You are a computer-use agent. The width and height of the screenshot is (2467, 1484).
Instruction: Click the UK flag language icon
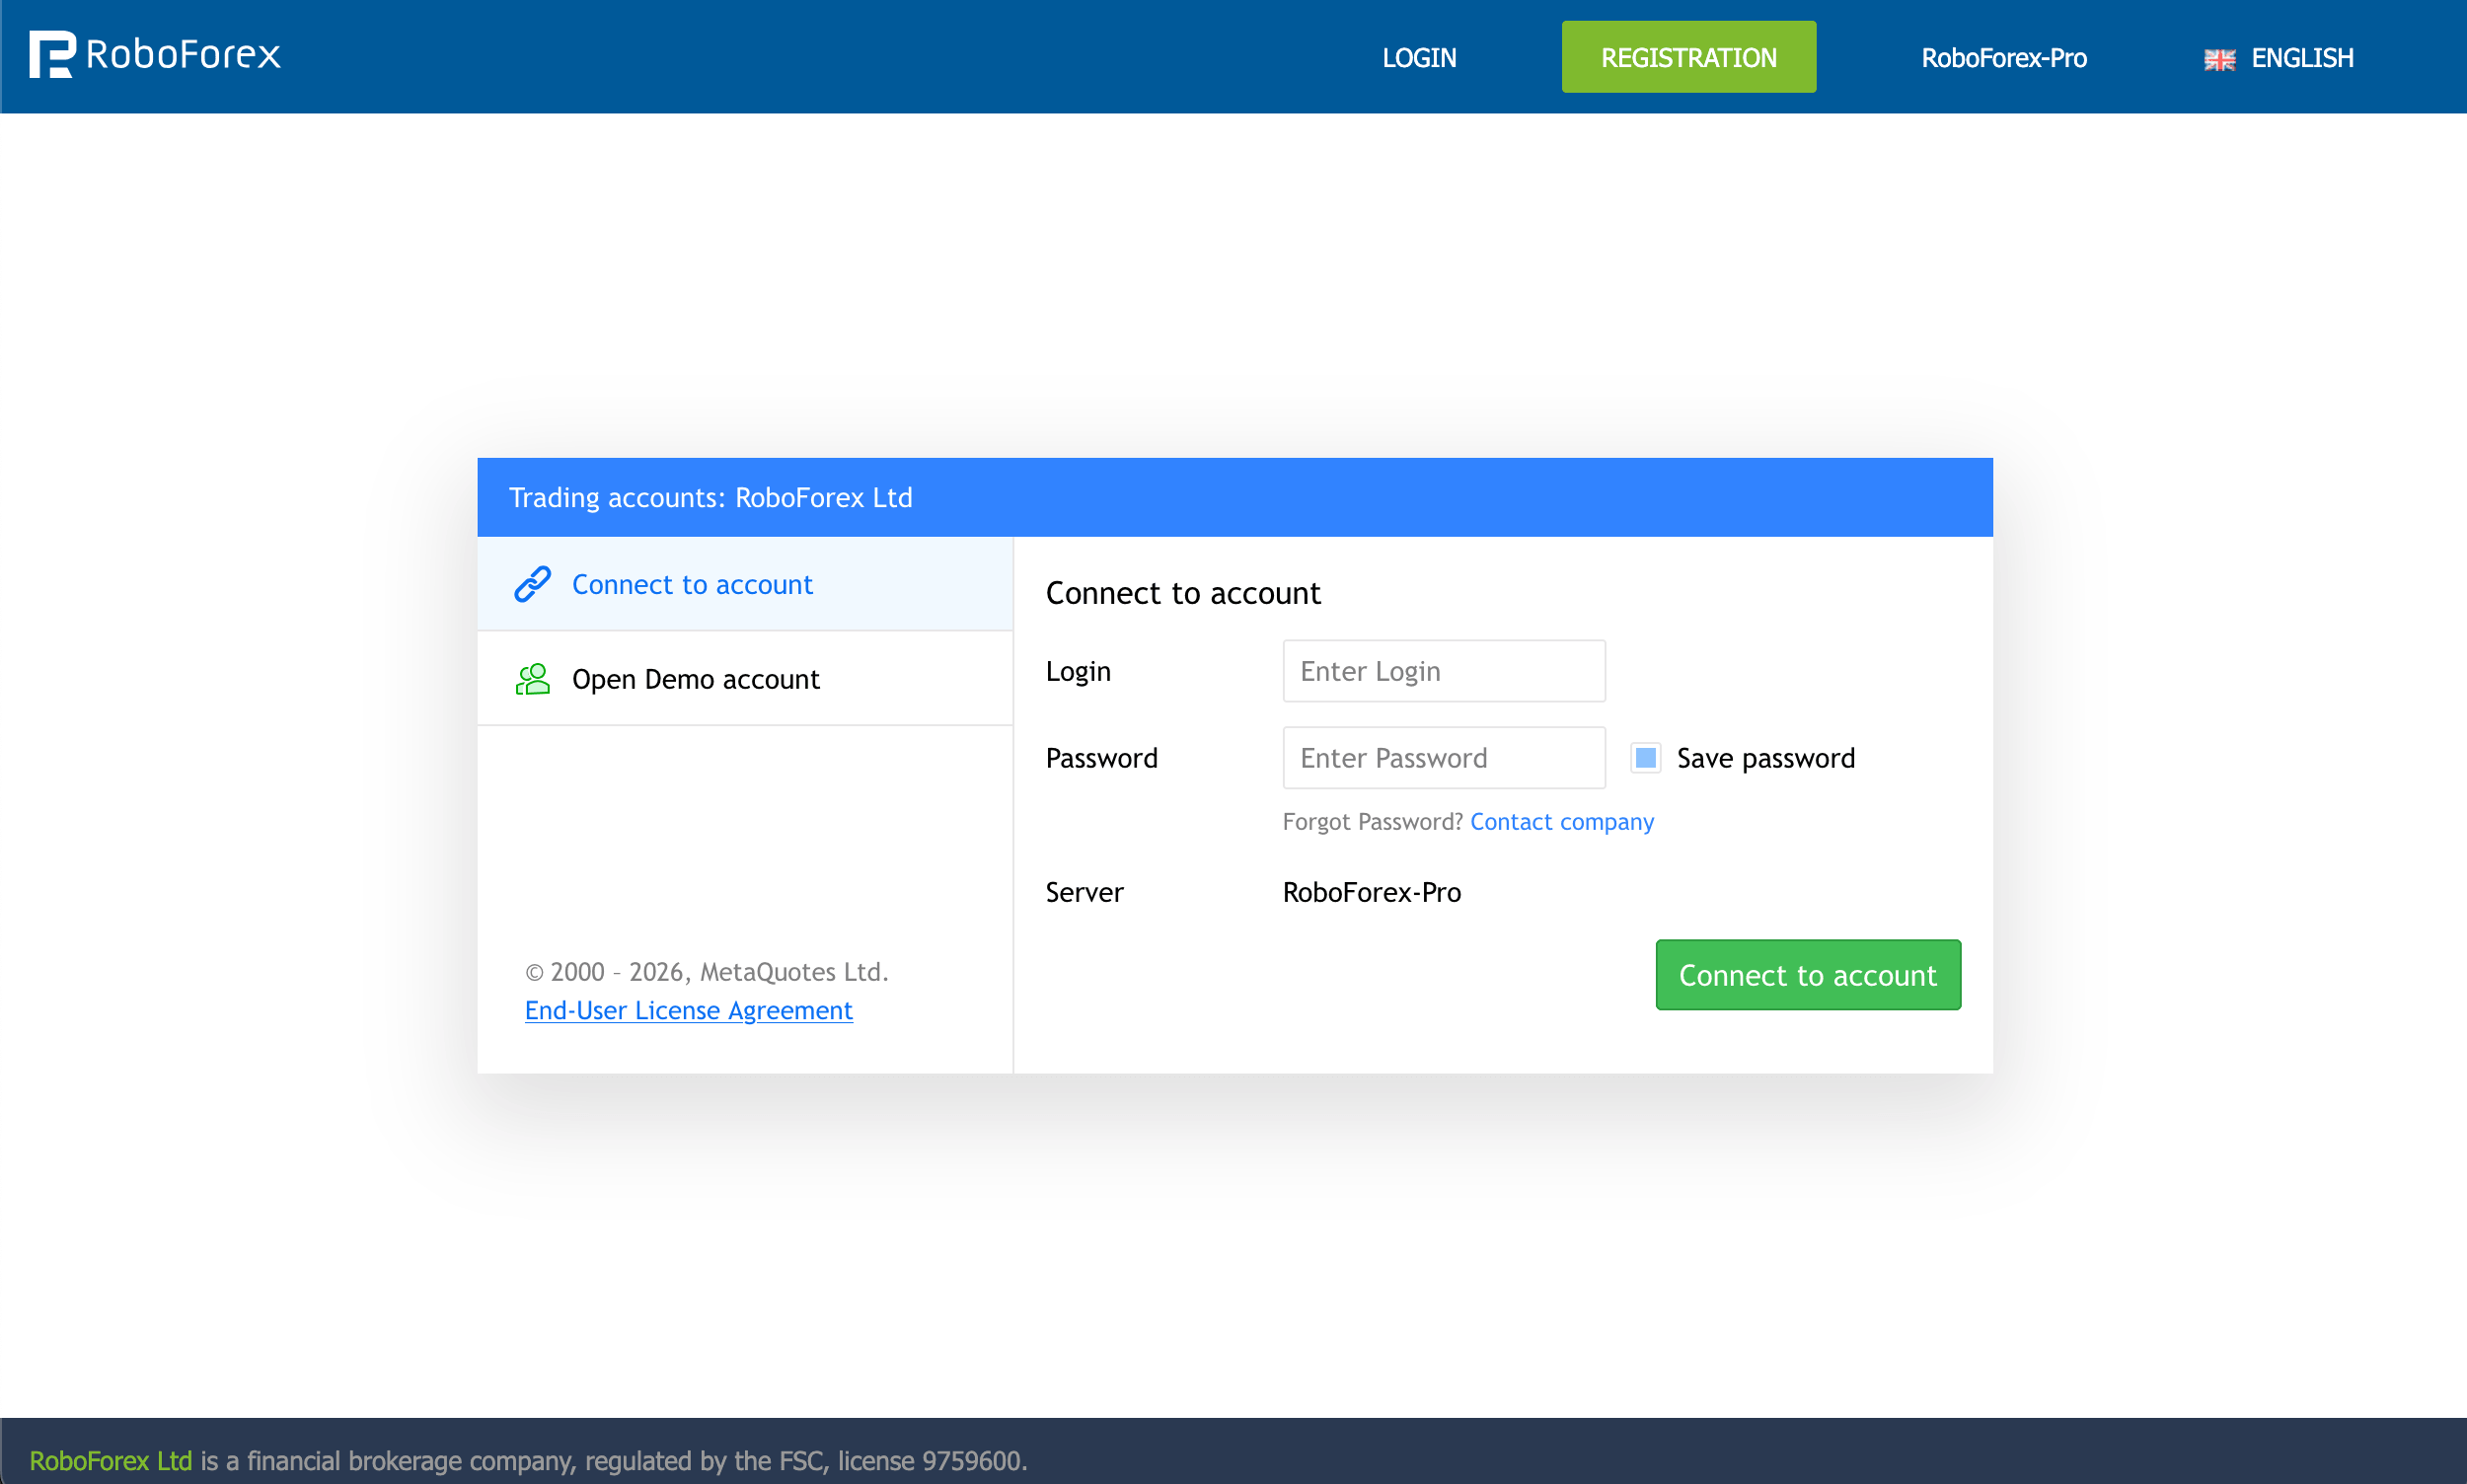point(2219,59)
